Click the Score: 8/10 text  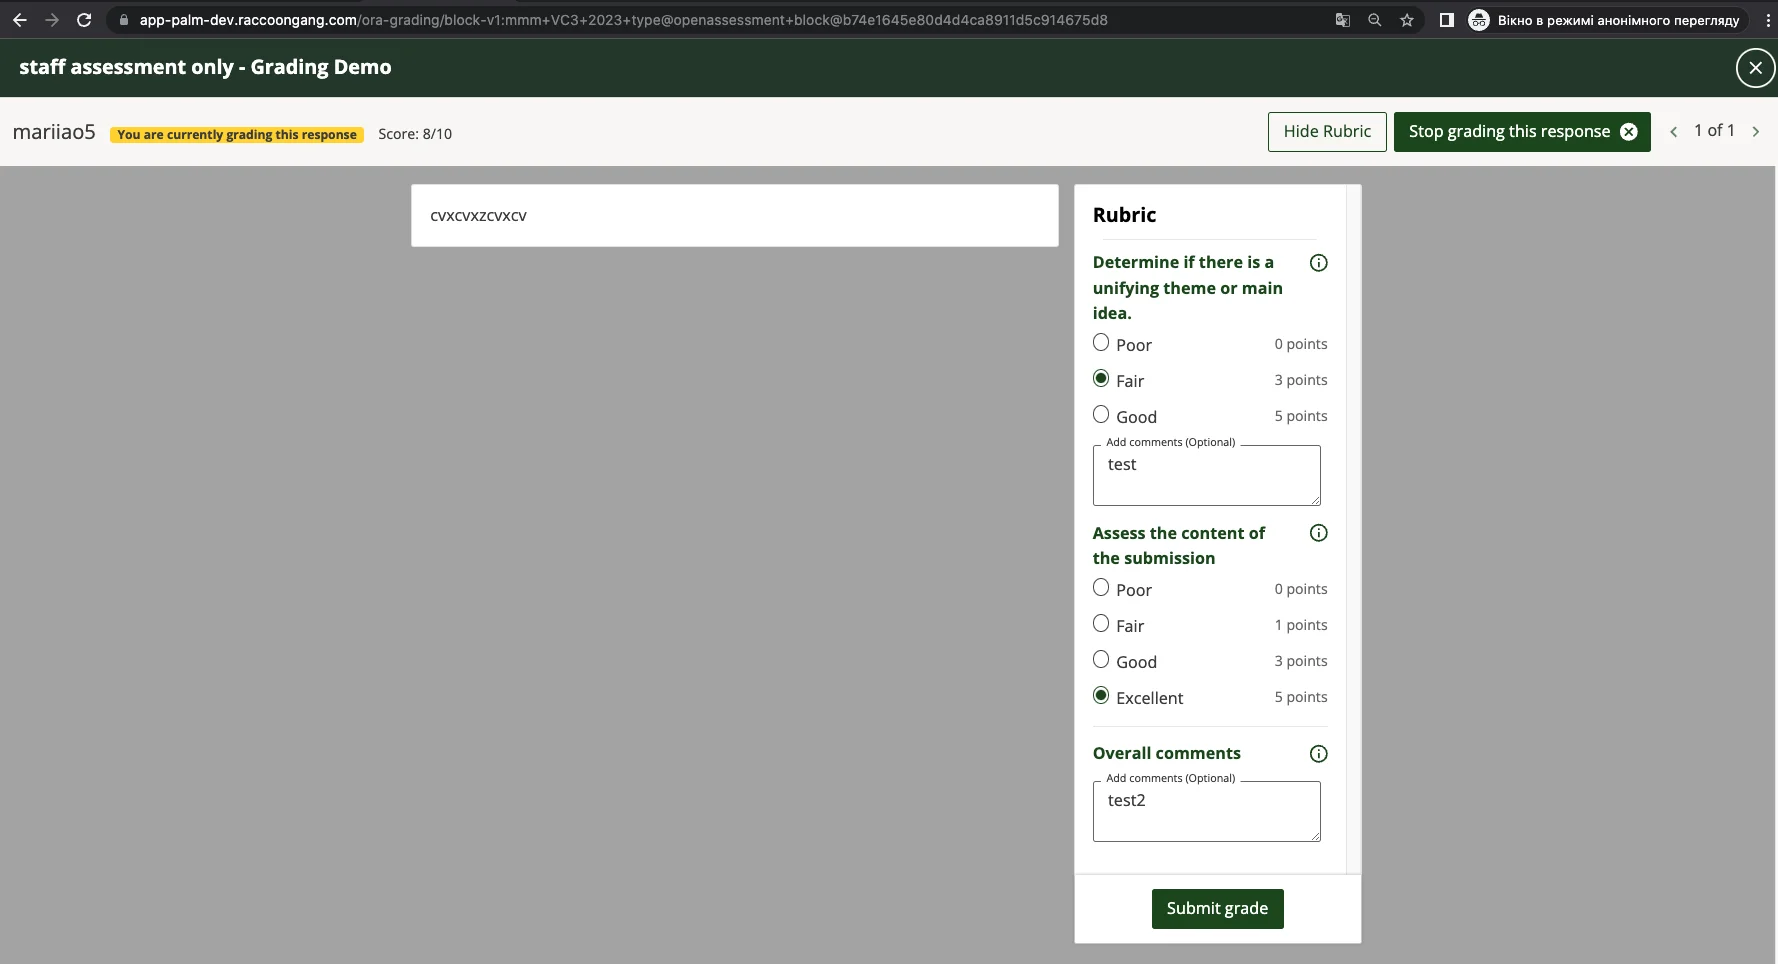click(415, 134)
